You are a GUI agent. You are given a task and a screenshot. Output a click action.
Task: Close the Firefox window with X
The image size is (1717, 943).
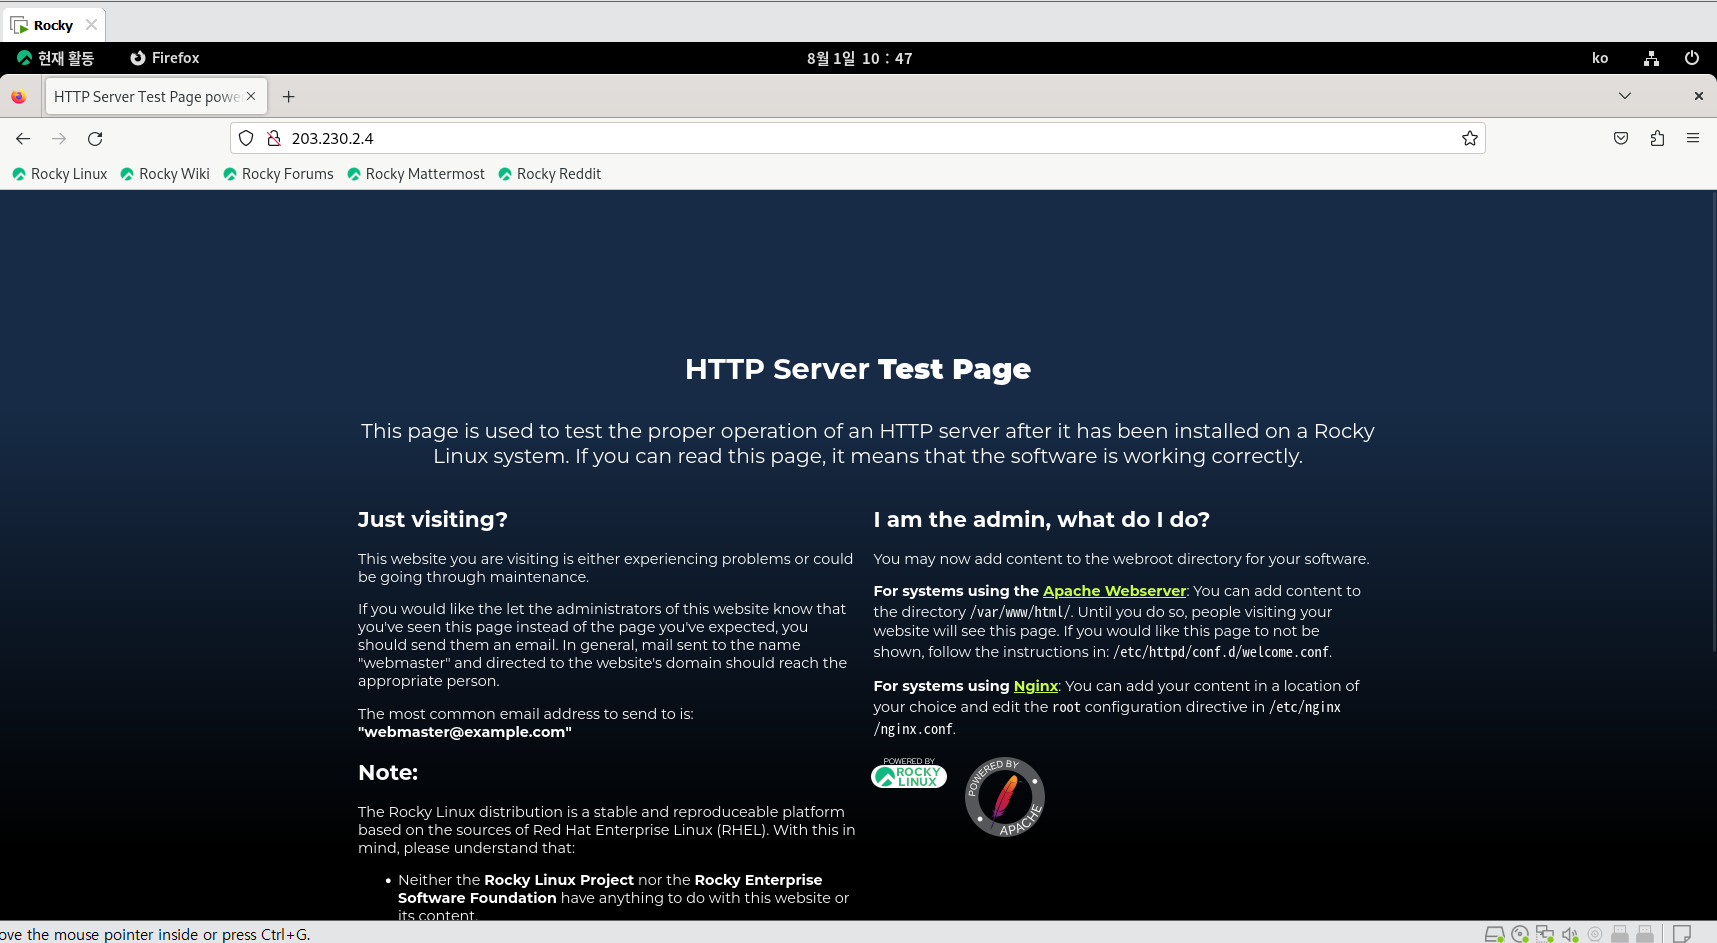(1698, 96)
